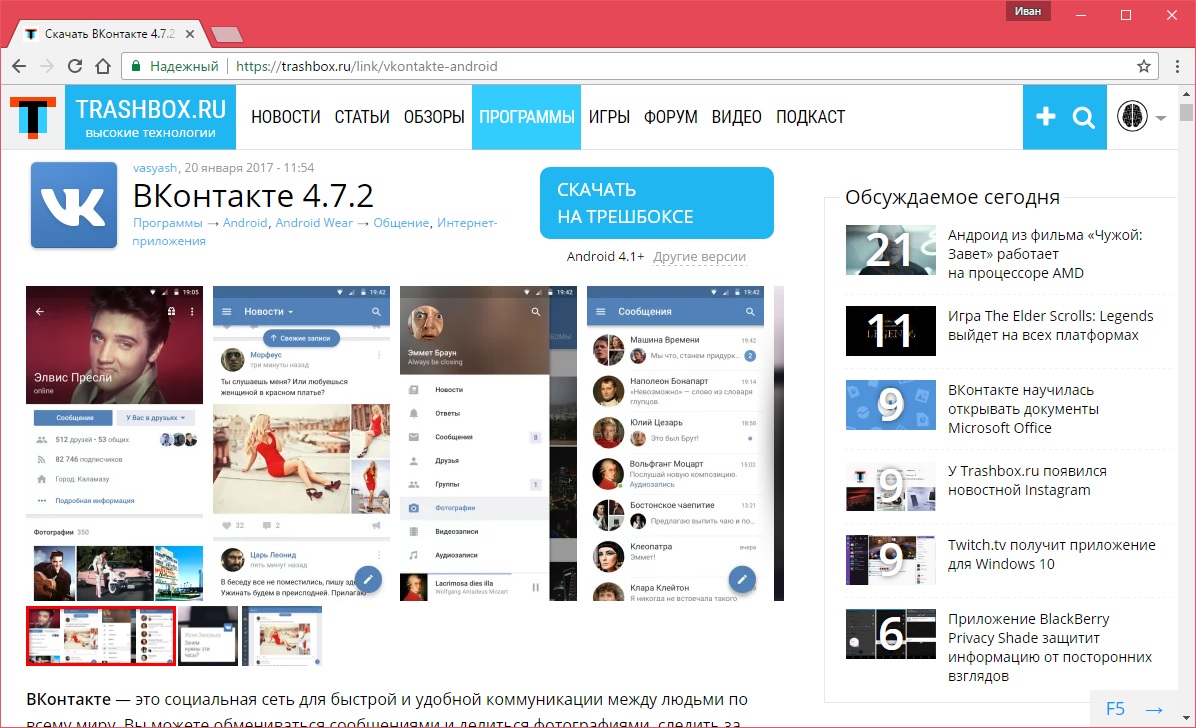This screenshot has width=1196, height=728.
Task: Open Twitch.tv Windows 10 app article
Action: pyautogui.click(x=1051, y=555)
